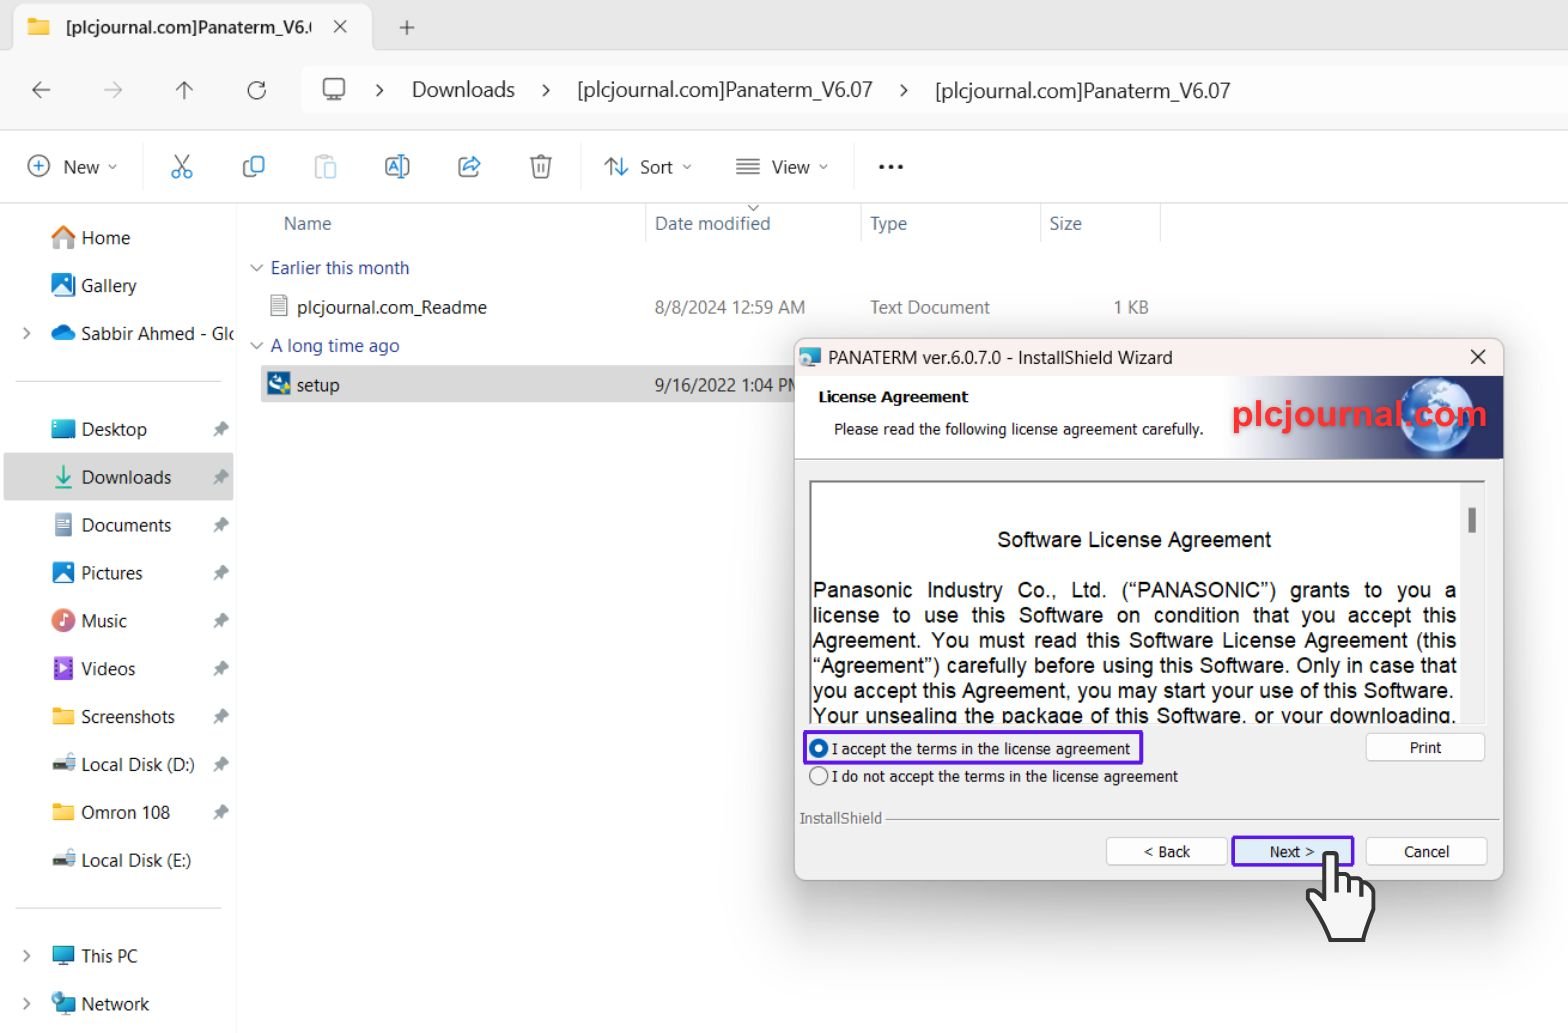Open the Omron 108 folder in sidebar
Image resolution: width=1568 pixels, height=1033 pixels.
[125, 812]
